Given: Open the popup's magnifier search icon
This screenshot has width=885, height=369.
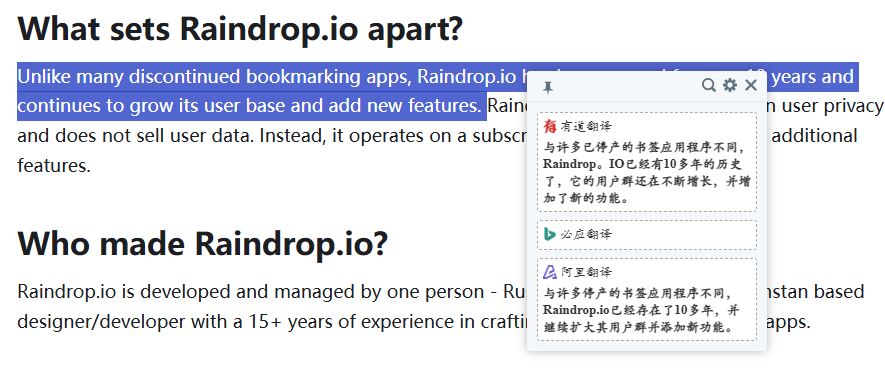Looking at the screenshot, I should click(x=708, y=85).
